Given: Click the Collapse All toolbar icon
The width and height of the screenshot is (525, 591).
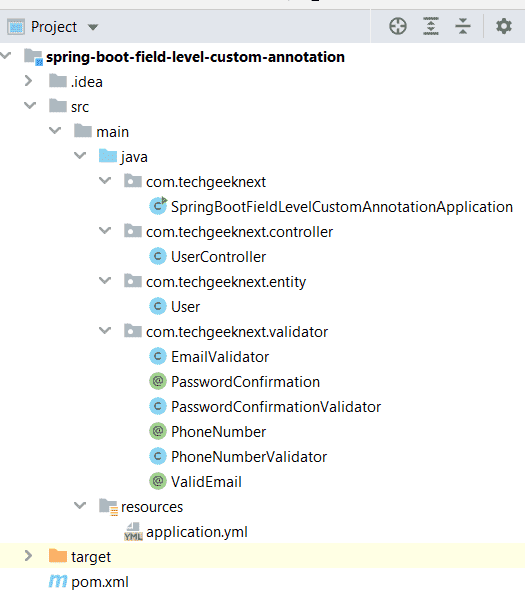Looking at the screenshot, I should tap(463, 26).
